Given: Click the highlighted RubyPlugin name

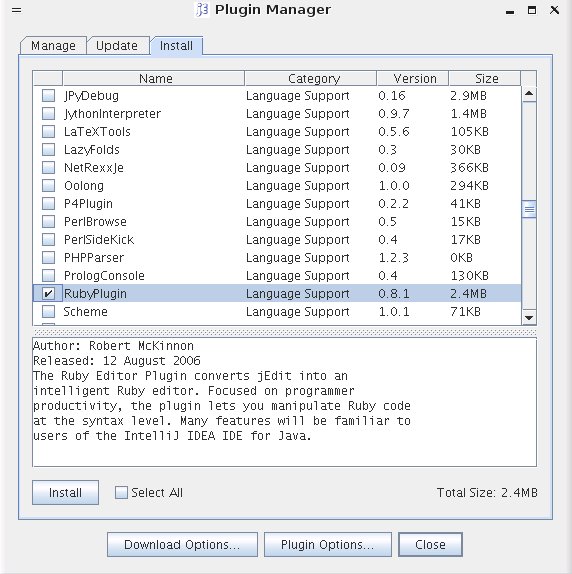Looking at the screenshot, I should [95, 293].
